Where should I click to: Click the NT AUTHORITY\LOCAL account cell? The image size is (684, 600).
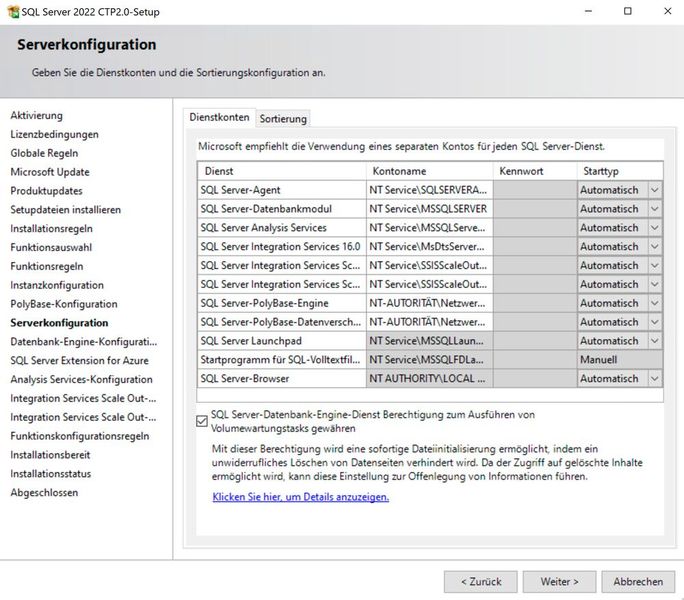[x=430, y=379]
